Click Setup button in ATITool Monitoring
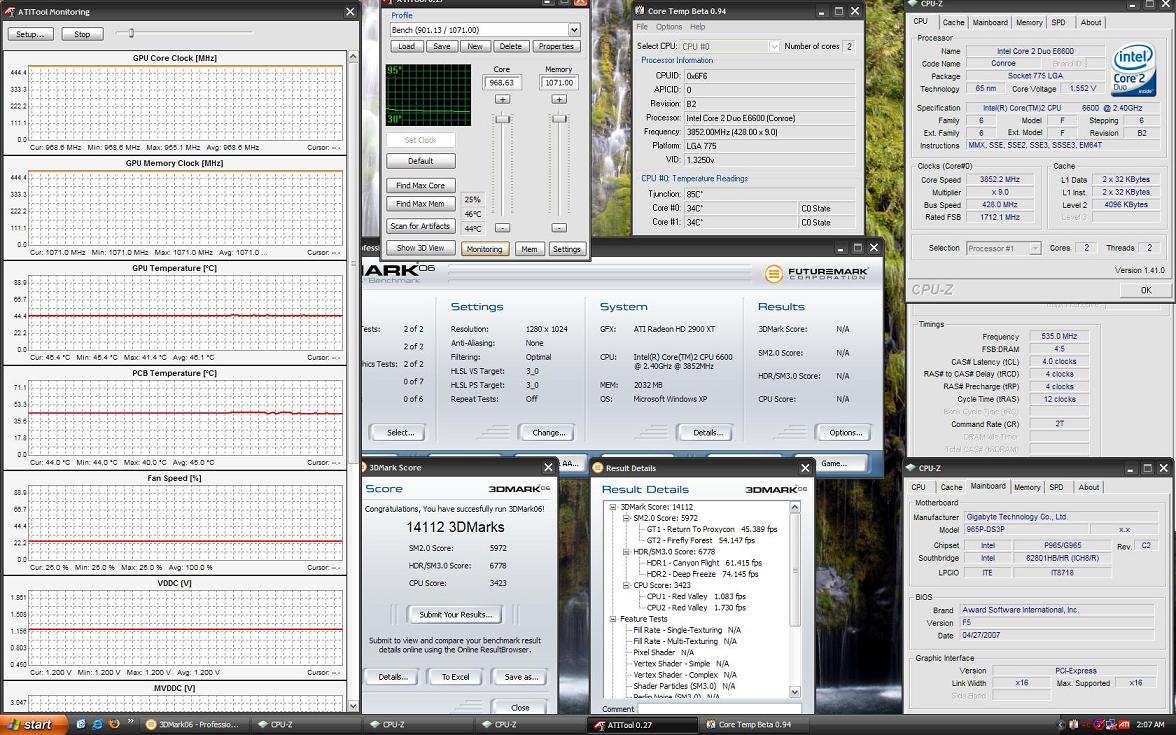The image size is (1176, 735). coord(31,34)
